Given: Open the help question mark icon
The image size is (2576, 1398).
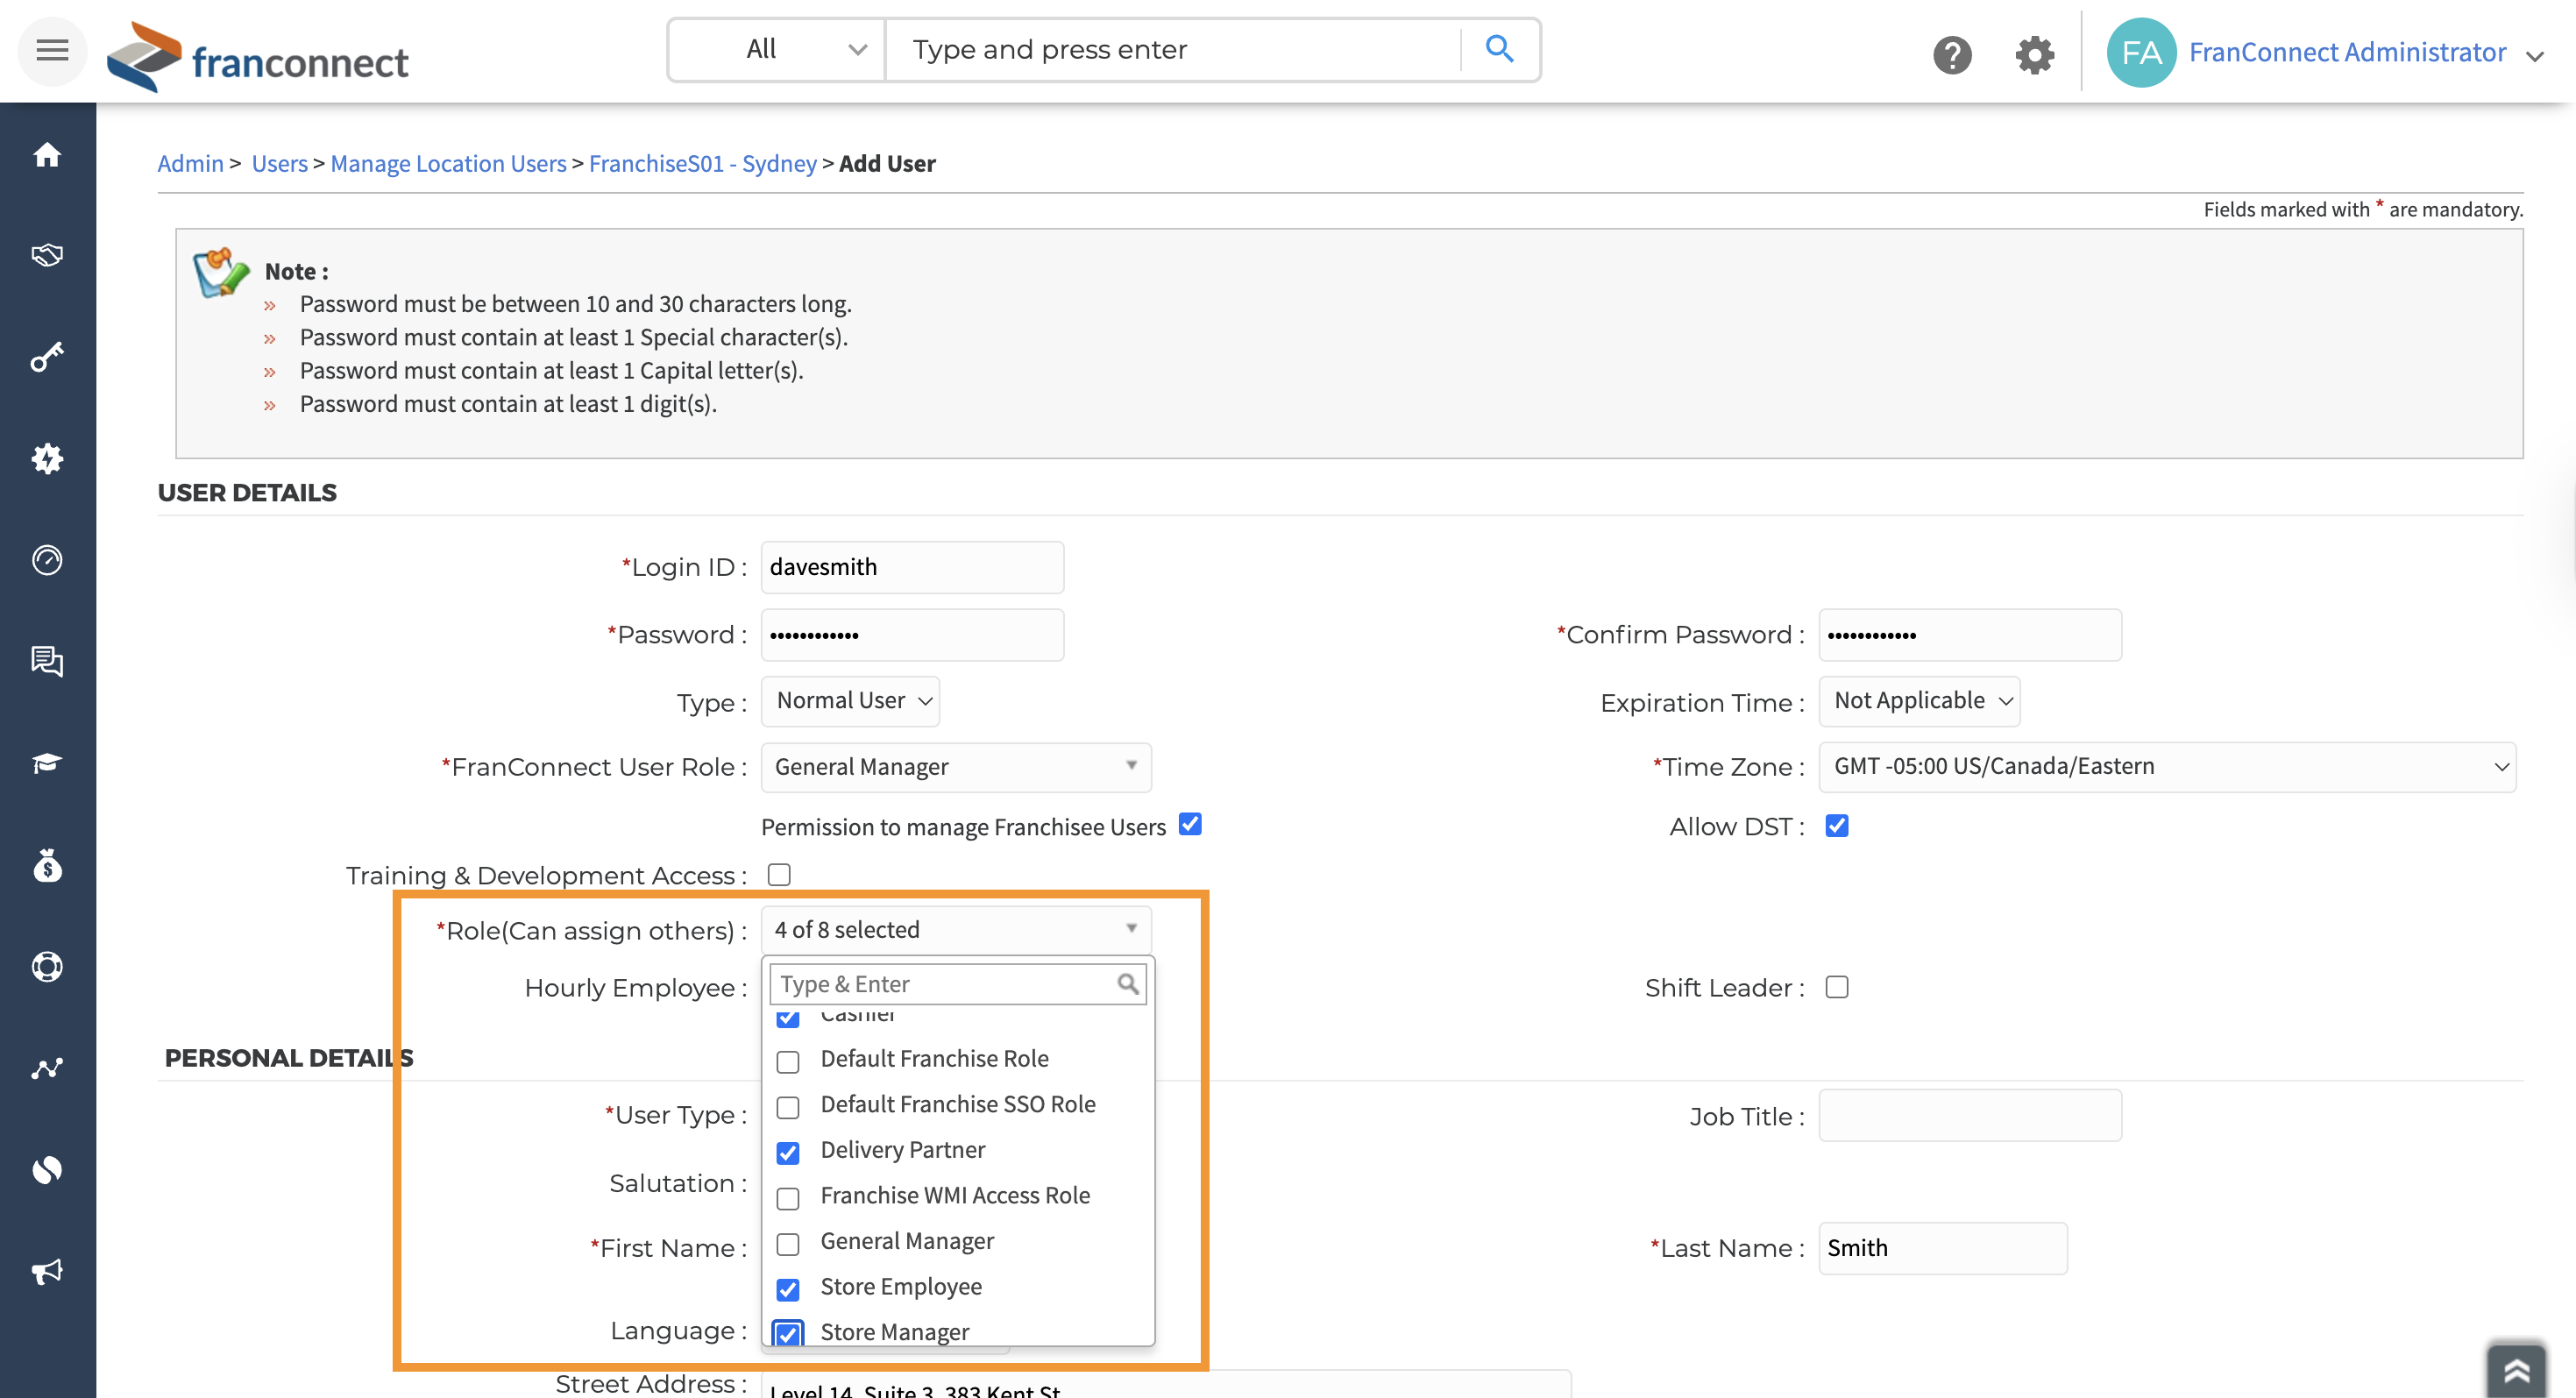Looking at the screenshot, I should tap(1951, 54).
